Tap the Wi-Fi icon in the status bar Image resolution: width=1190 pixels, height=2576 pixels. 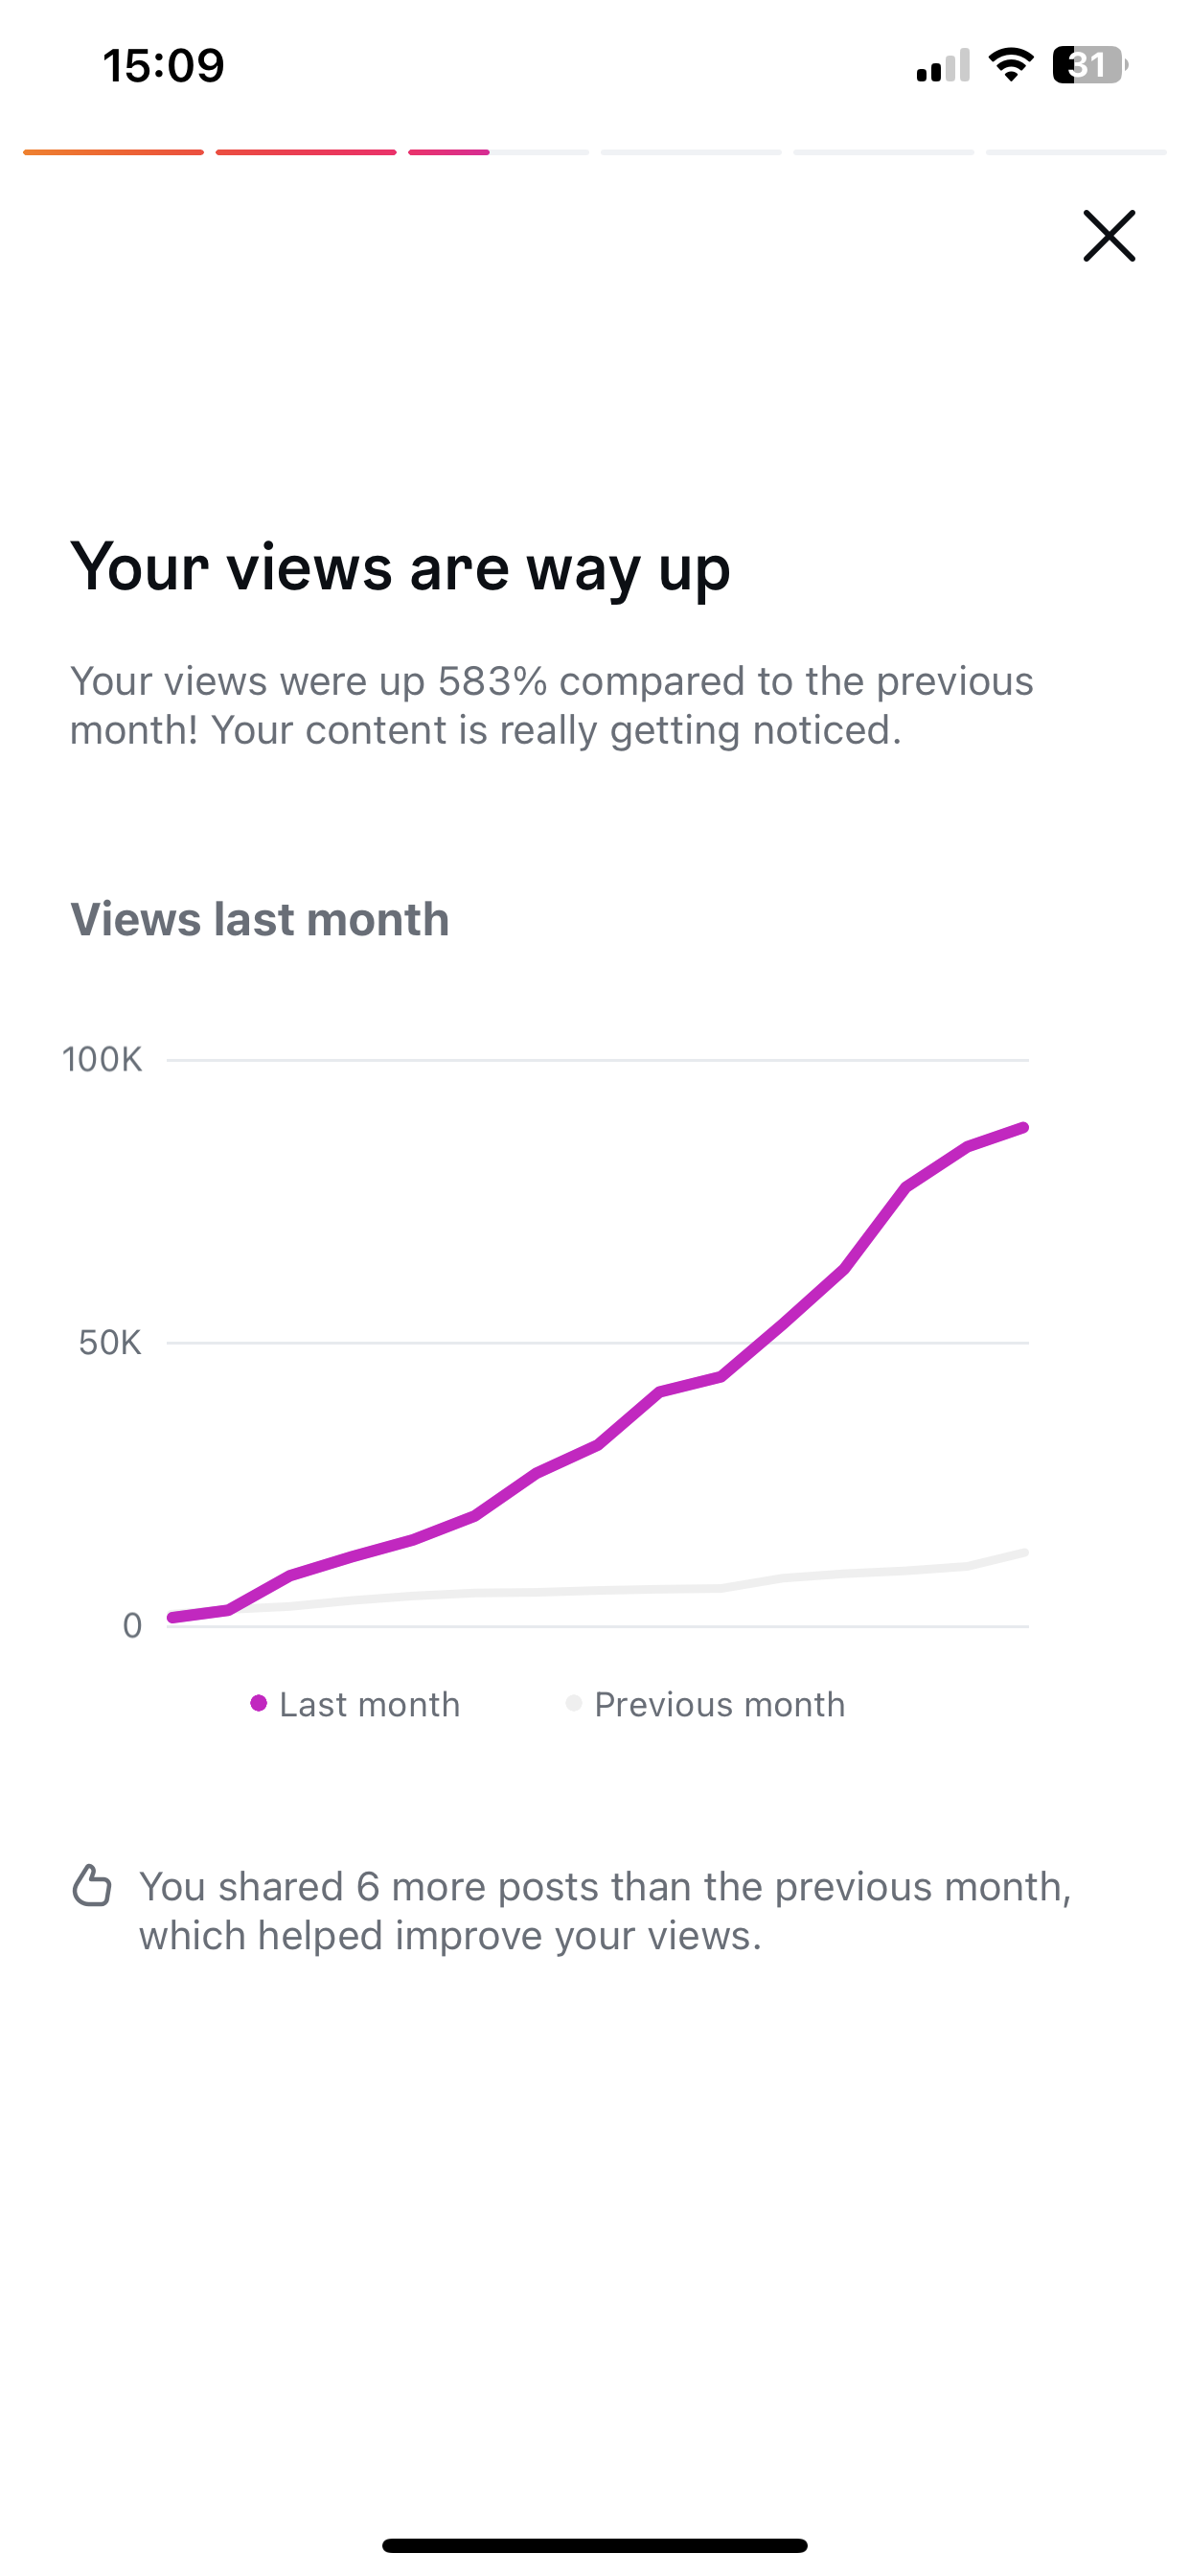[x=1011, y=65]
